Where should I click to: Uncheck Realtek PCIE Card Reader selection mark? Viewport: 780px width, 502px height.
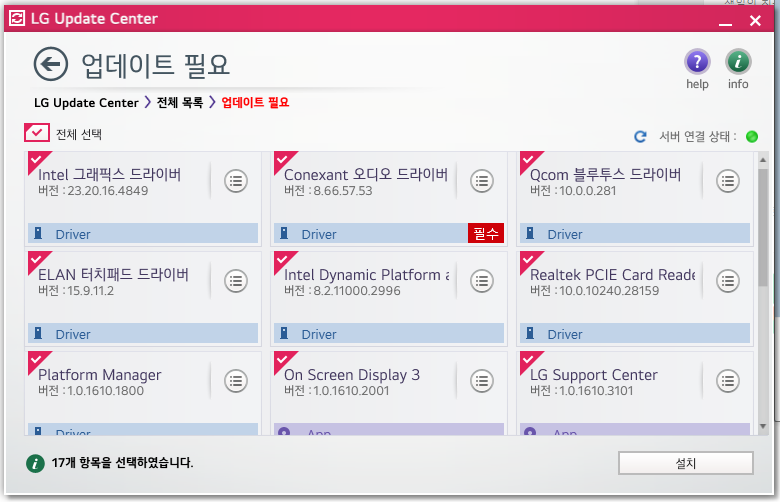click(529, 260)
